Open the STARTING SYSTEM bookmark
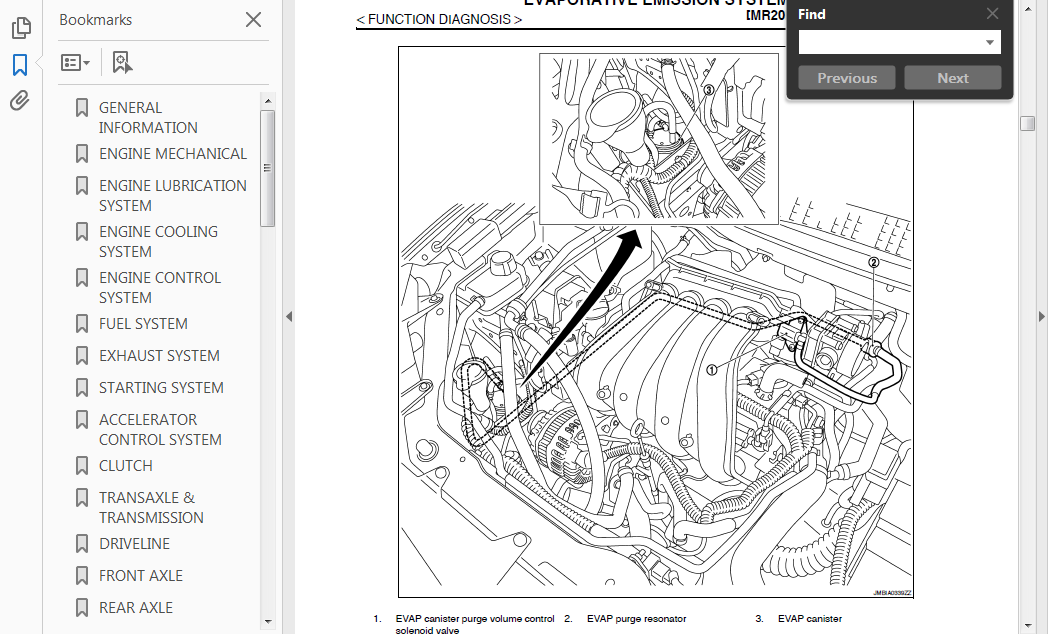 coord(161,388)
